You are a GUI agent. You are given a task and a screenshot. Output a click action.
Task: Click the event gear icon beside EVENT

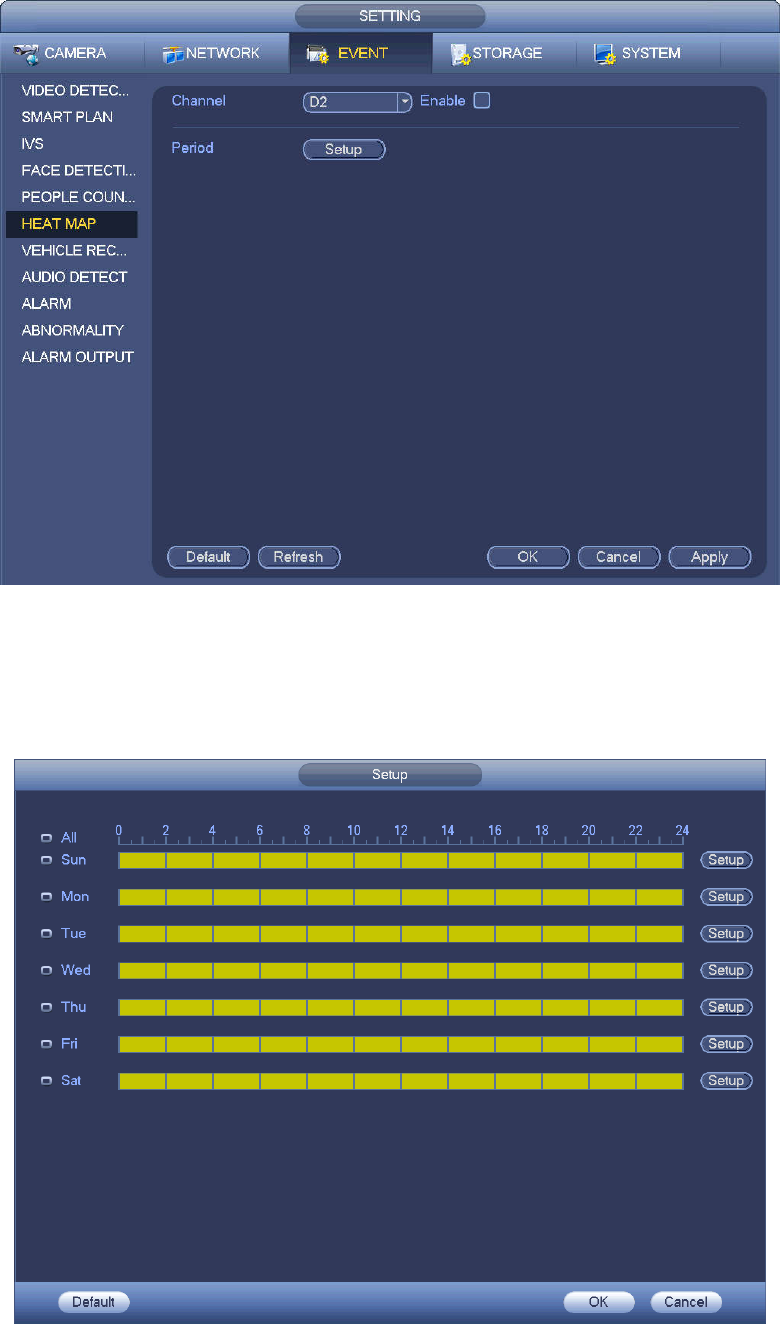coord(317,54)
